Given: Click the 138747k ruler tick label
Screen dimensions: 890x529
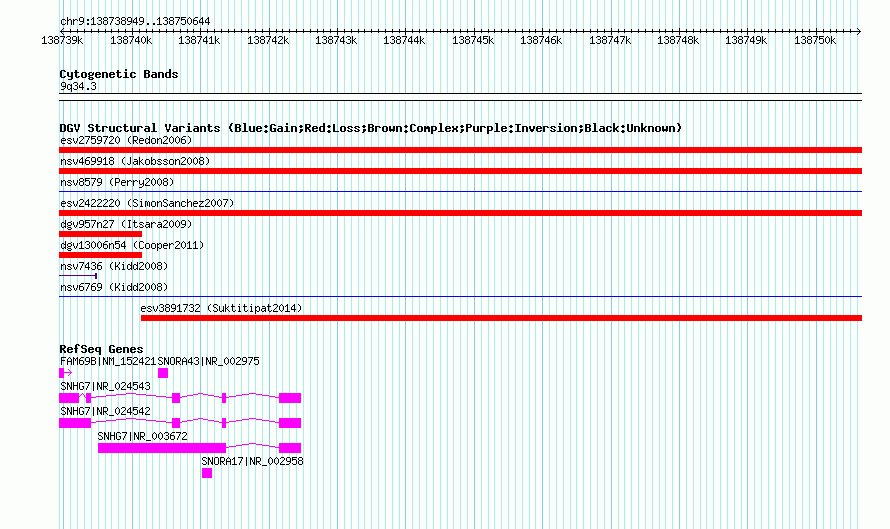Looking at the screenshot, I should point(610,40).
